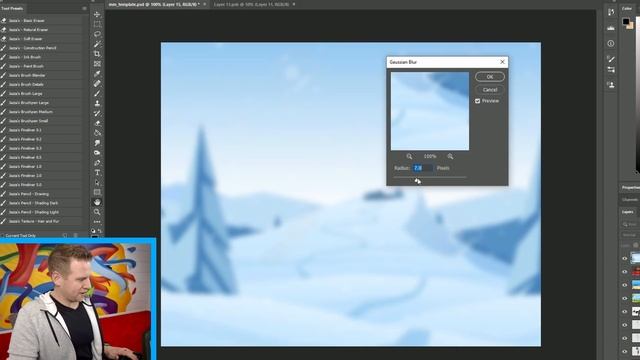The width and height of the screenshot is (640, 360).
Task: Select the Rectangle shape tool
Action: [x=97, y=192]
